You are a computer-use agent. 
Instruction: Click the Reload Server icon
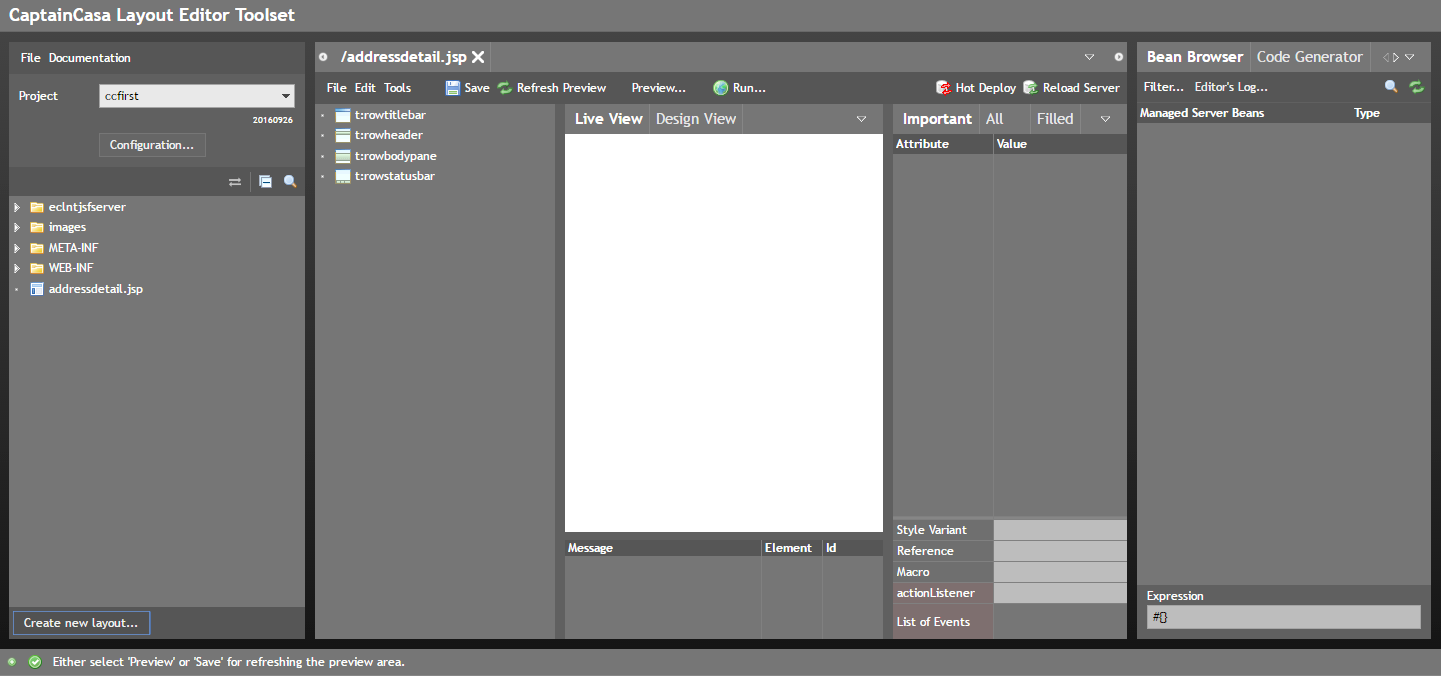coord(1030,88)
